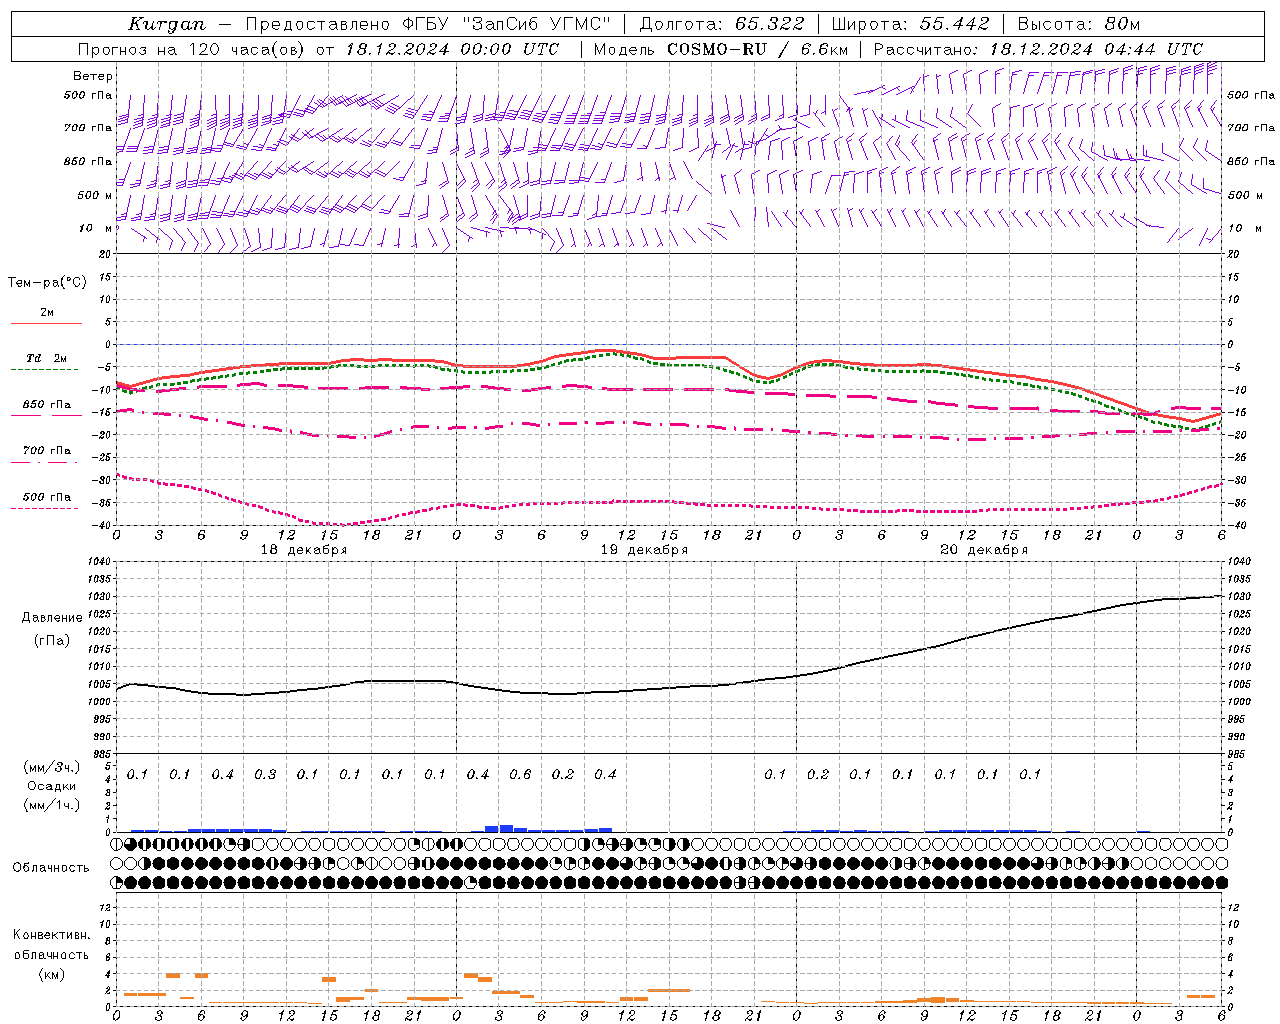Click the "Тем-ра(°C)" temperature panel label

click(x=47, y=283)
